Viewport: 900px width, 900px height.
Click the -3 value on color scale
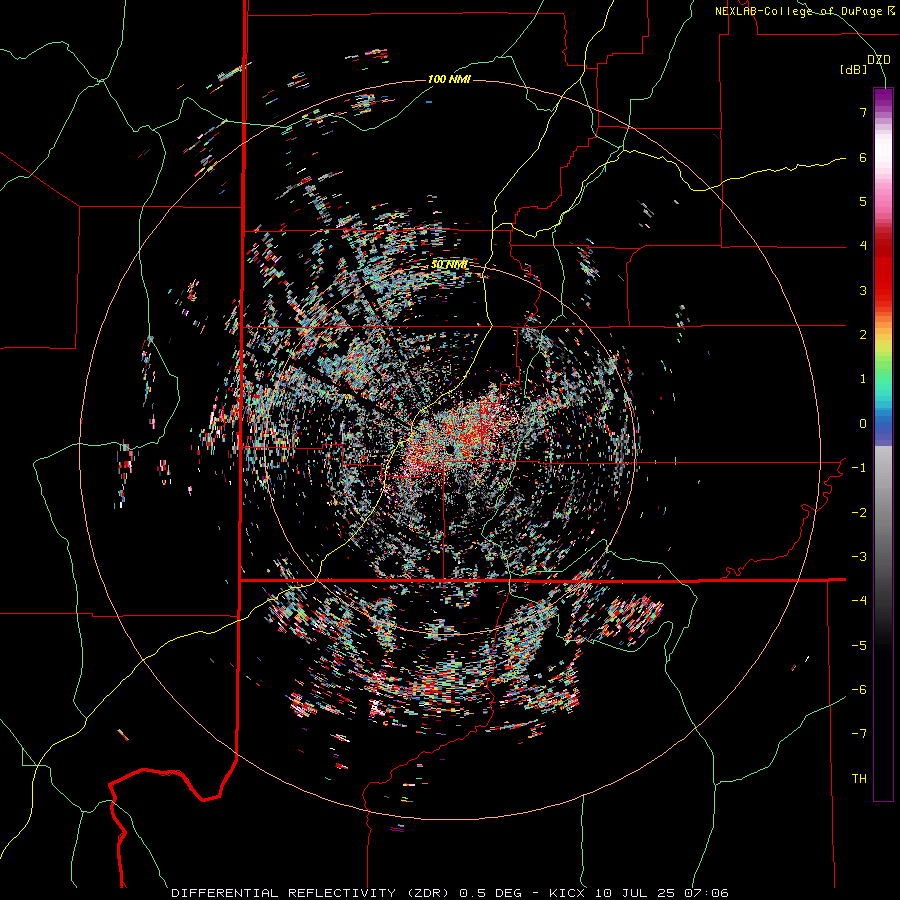(x=859, y=557)
